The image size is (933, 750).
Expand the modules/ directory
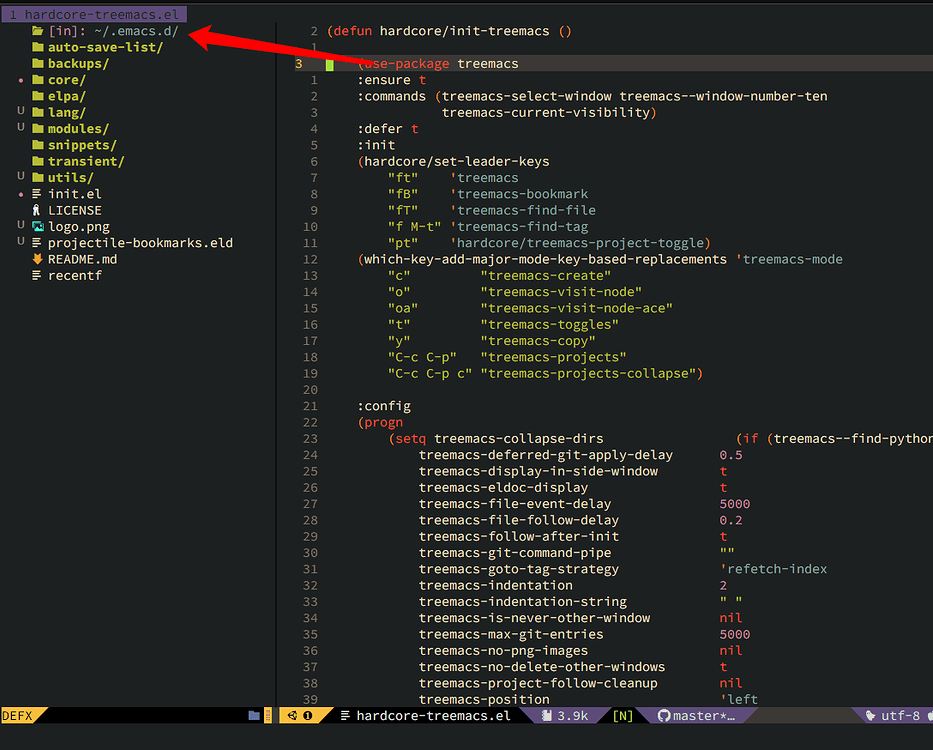79,128
